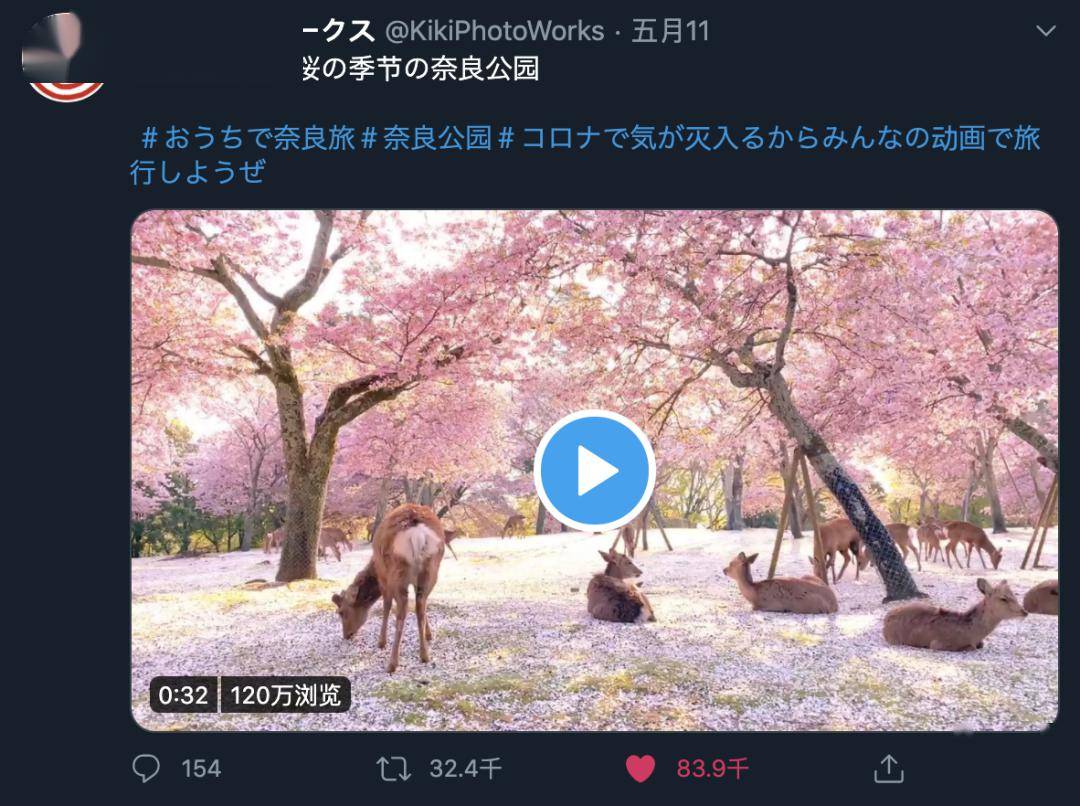Screen dimensions: 1080x806
Task: Click the 0:32 video duration badge
Action: coord(183,695)
